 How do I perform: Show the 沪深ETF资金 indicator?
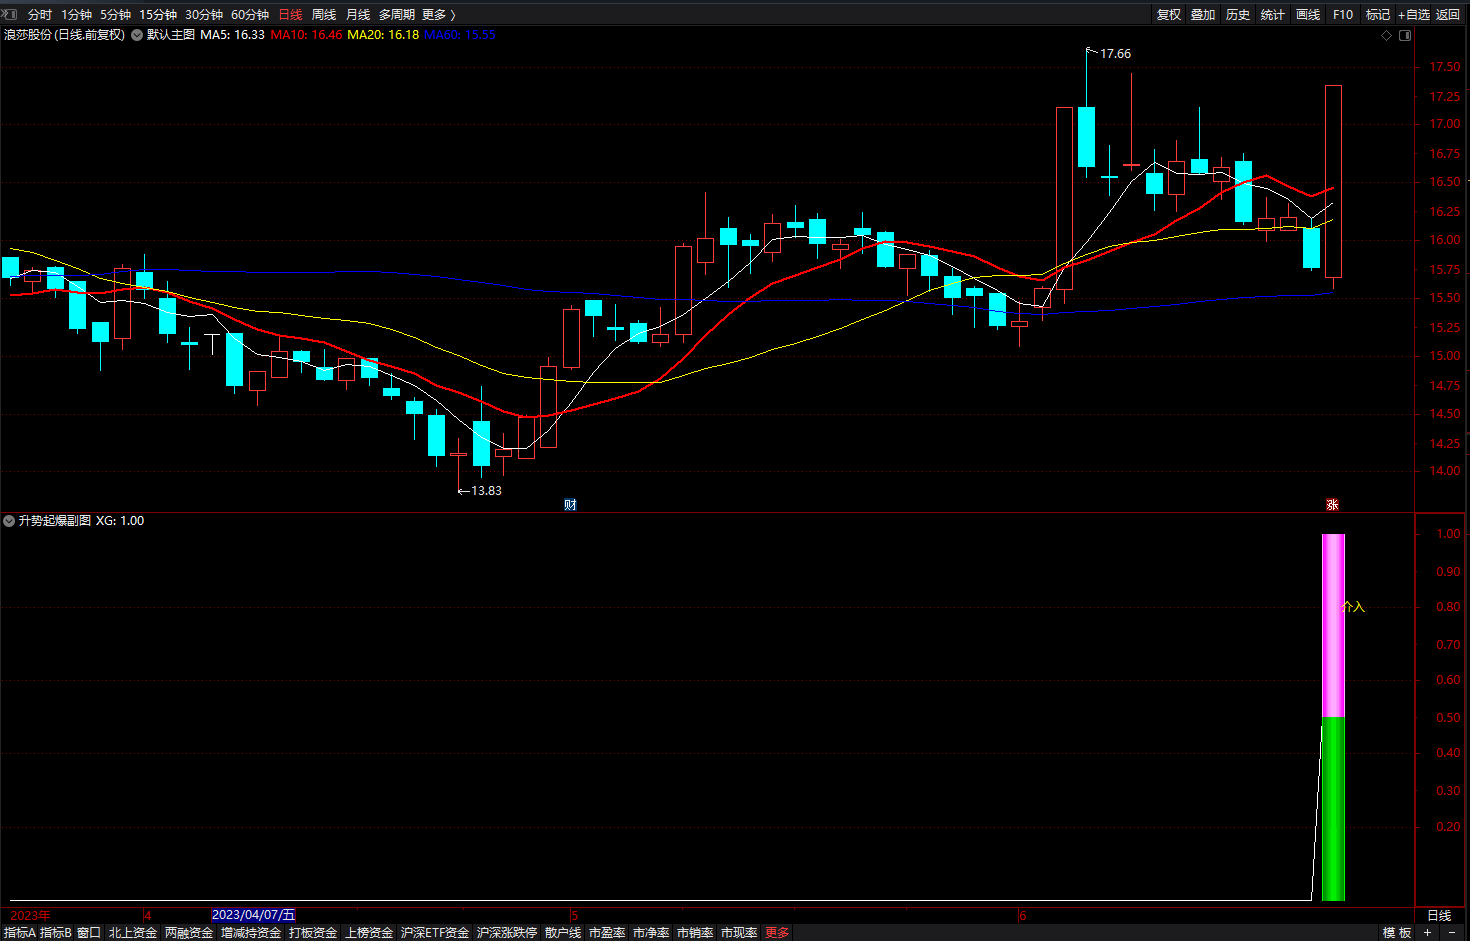[x=435, y=933]
